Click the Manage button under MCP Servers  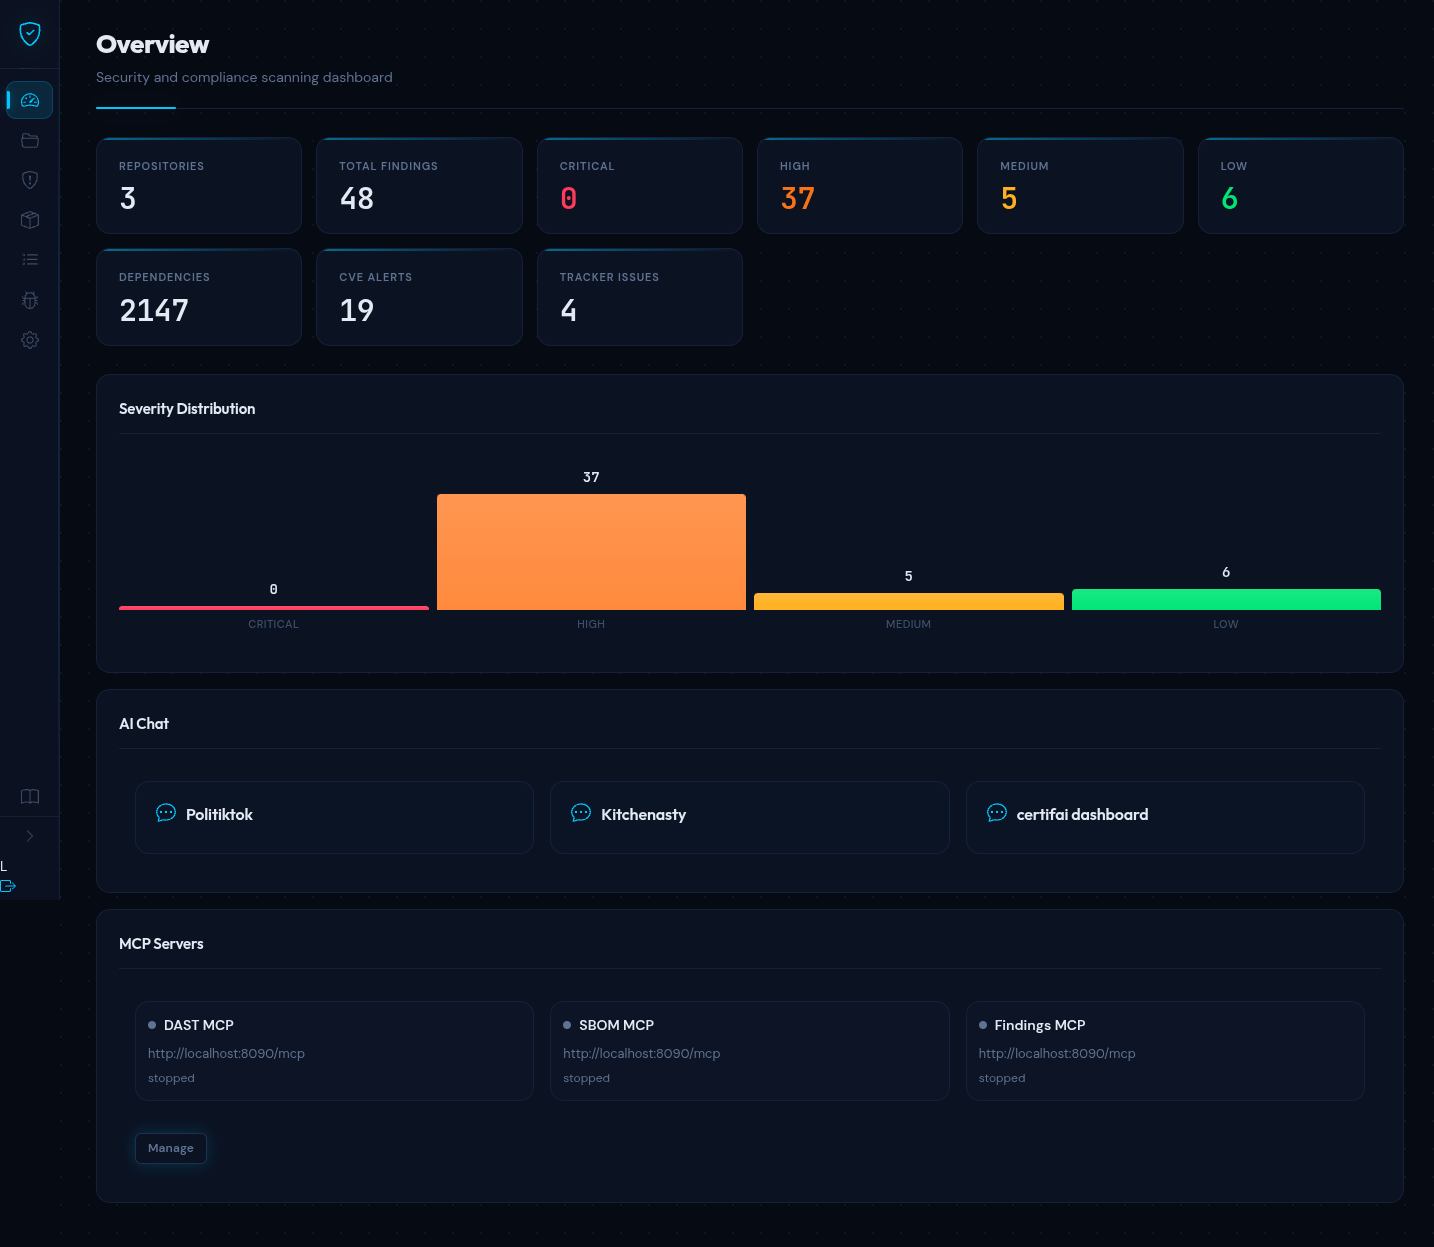(x=171, y=1148)
